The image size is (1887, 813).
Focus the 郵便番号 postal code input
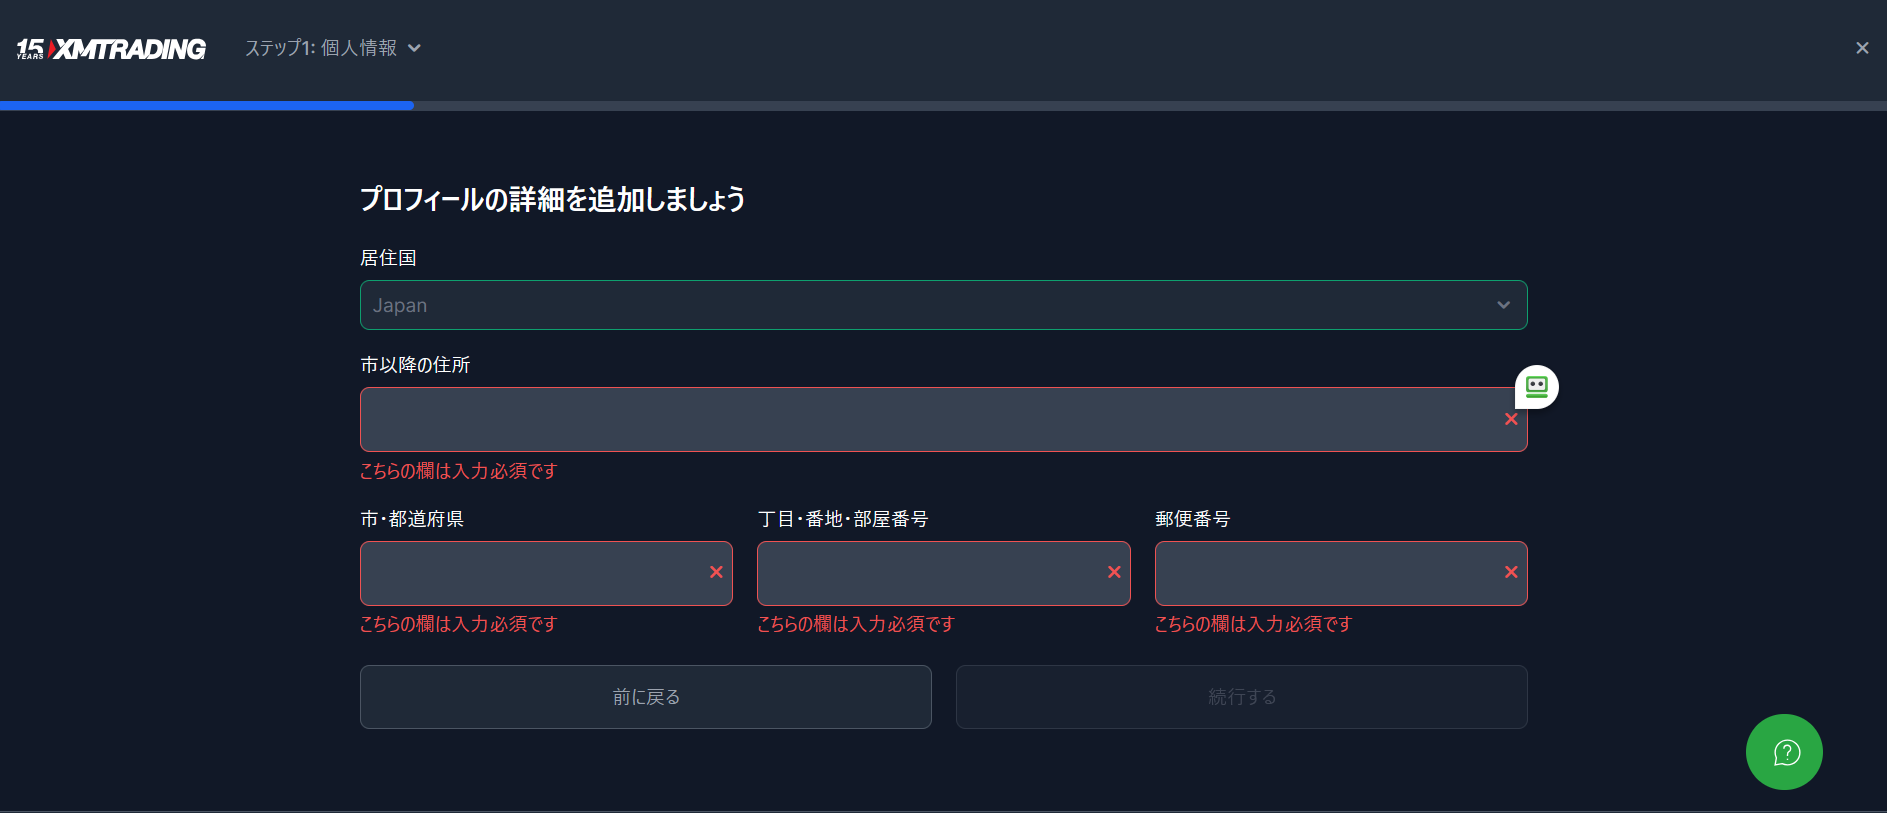[x=1320, y=573]
